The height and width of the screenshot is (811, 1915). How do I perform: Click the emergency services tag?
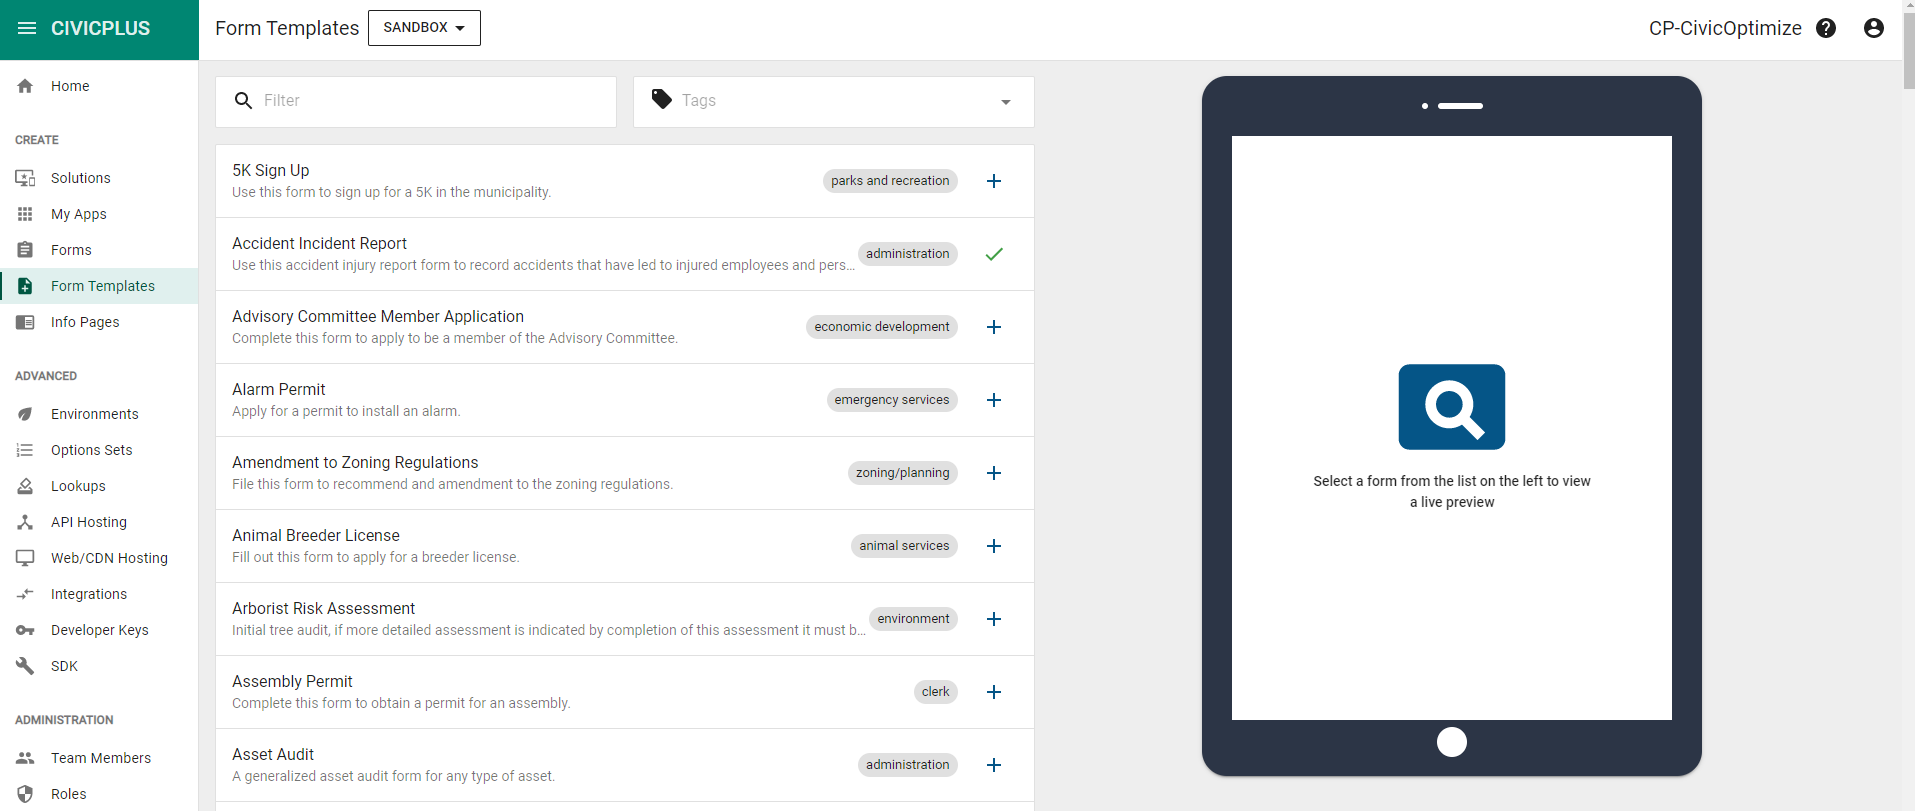(x=892, y=400)
